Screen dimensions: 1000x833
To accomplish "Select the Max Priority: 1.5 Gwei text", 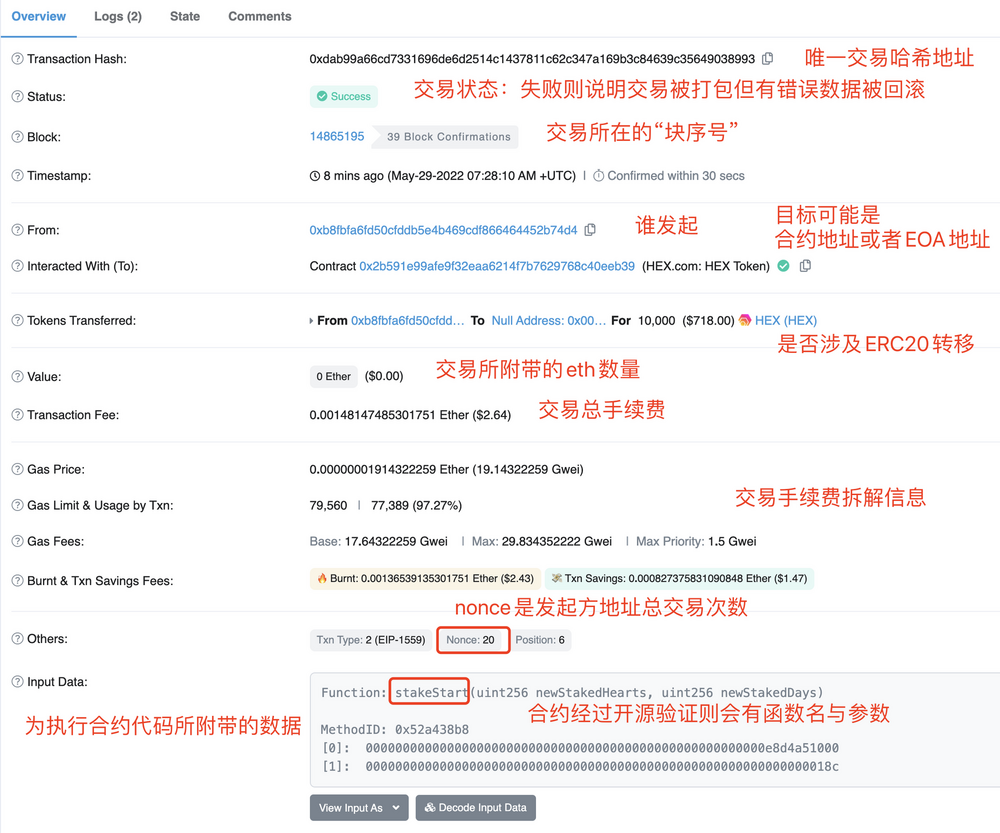I will click(x=696, y=541).
